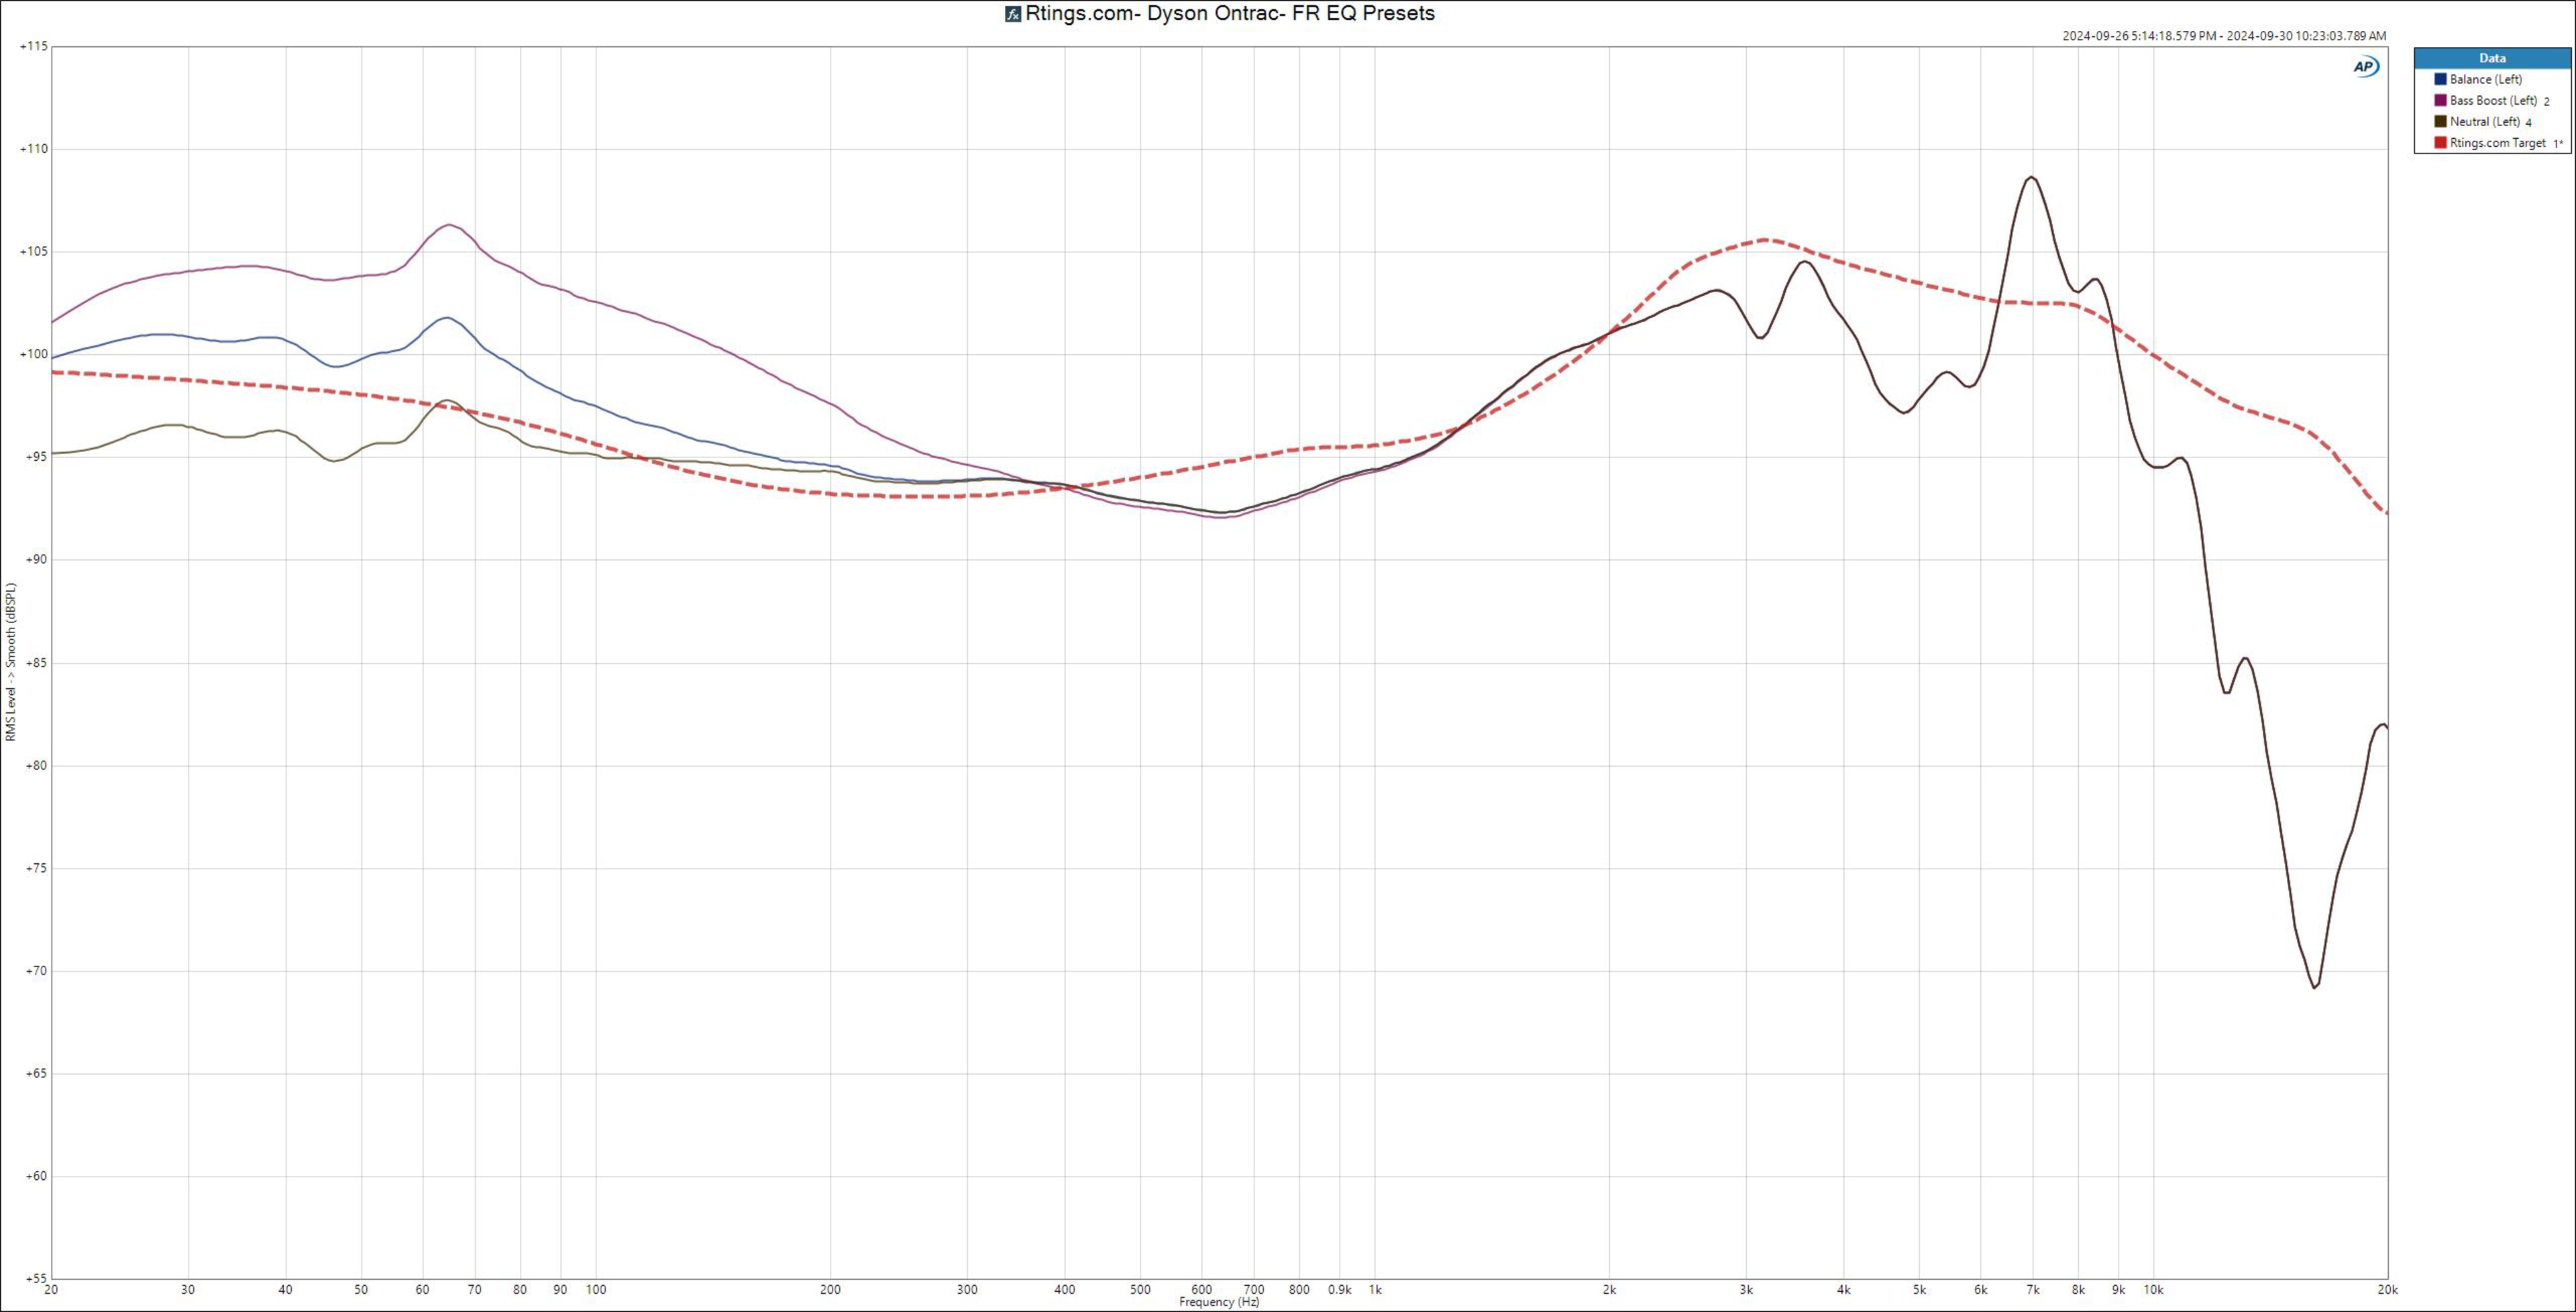Viewport: 2576px width, 1312px height.
Task: Select the Rtings.com Target legend entry
Action: (x=2497, y=143)
